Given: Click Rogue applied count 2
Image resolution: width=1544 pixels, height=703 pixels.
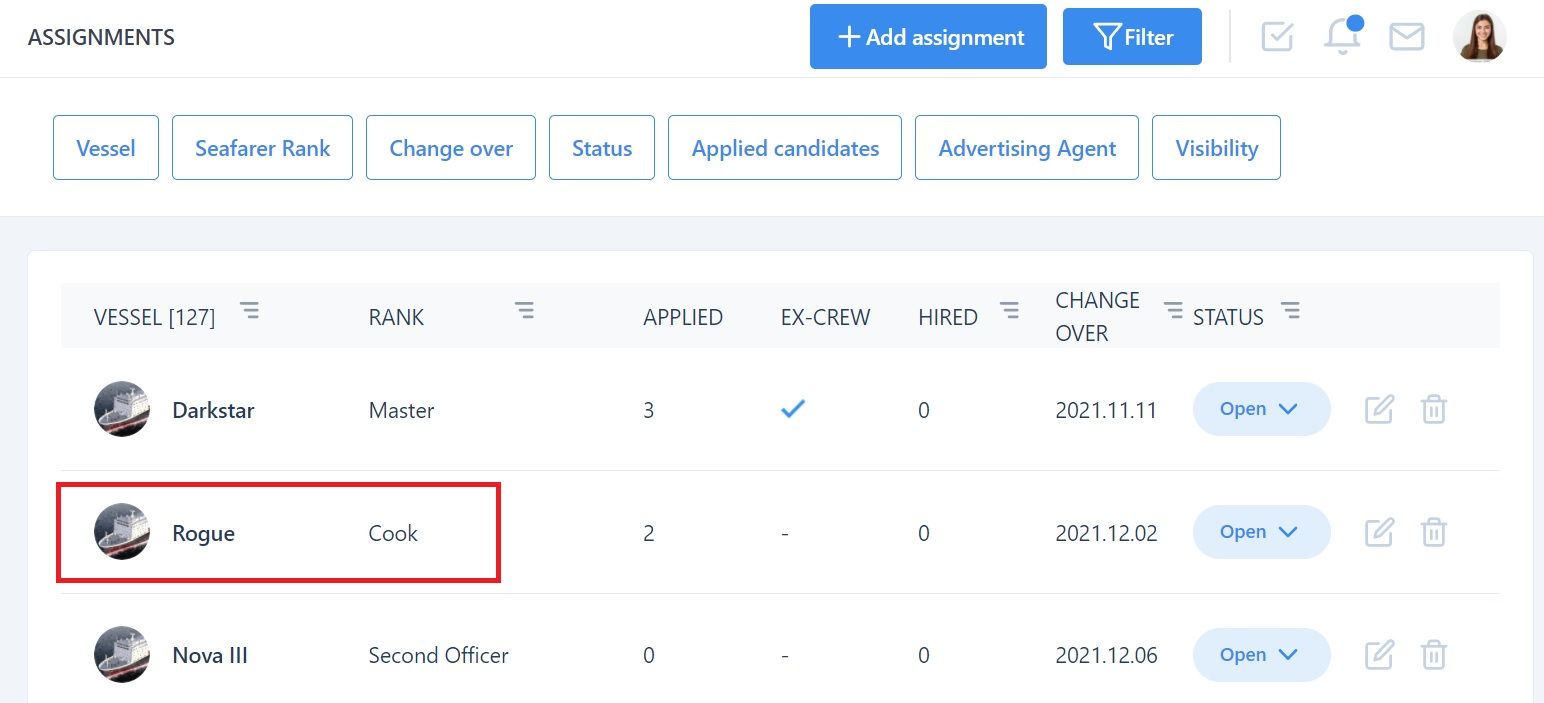Looking at the screenshot, I should (x=649, y=533).
